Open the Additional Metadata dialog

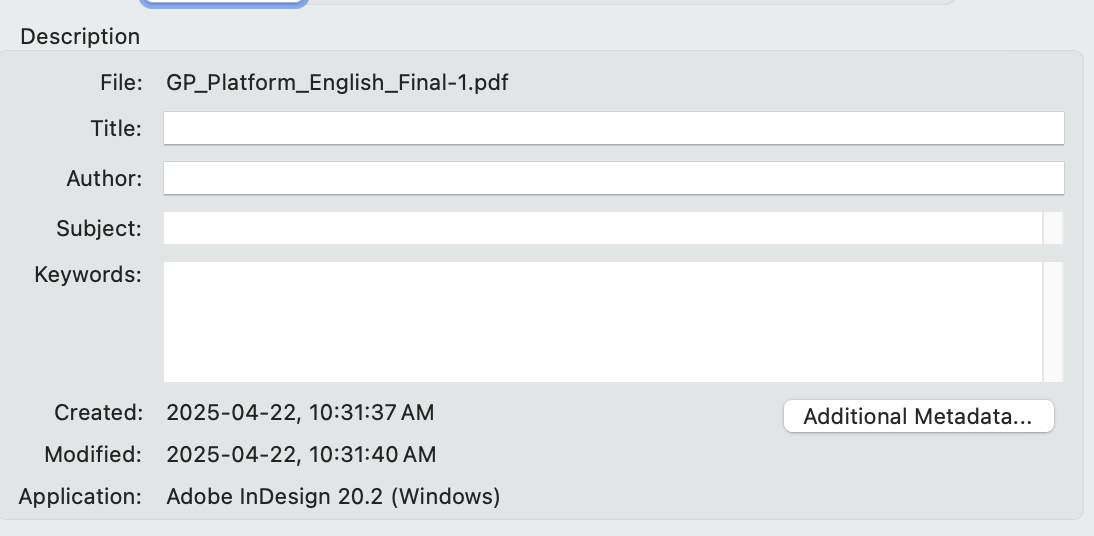(918, 417)
